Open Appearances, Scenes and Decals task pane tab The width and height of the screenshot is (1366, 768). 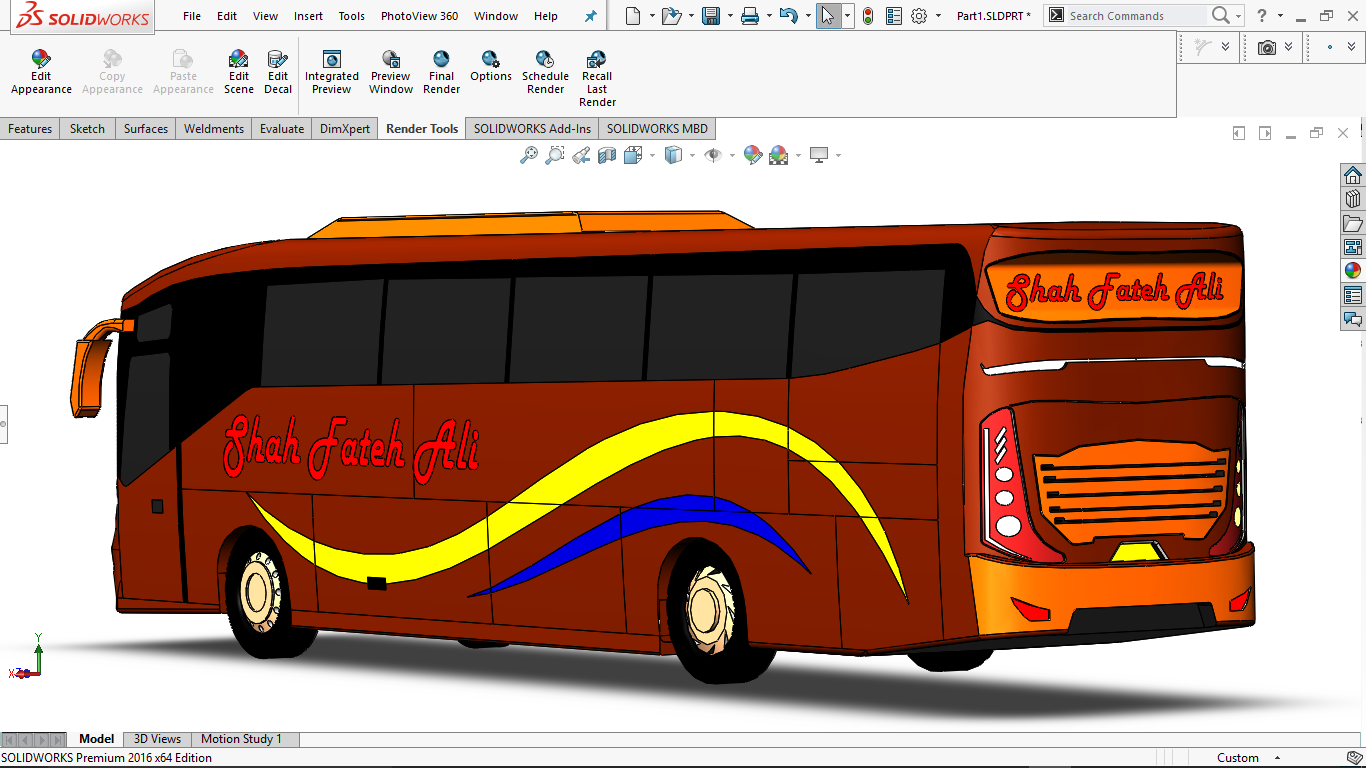1353,271
